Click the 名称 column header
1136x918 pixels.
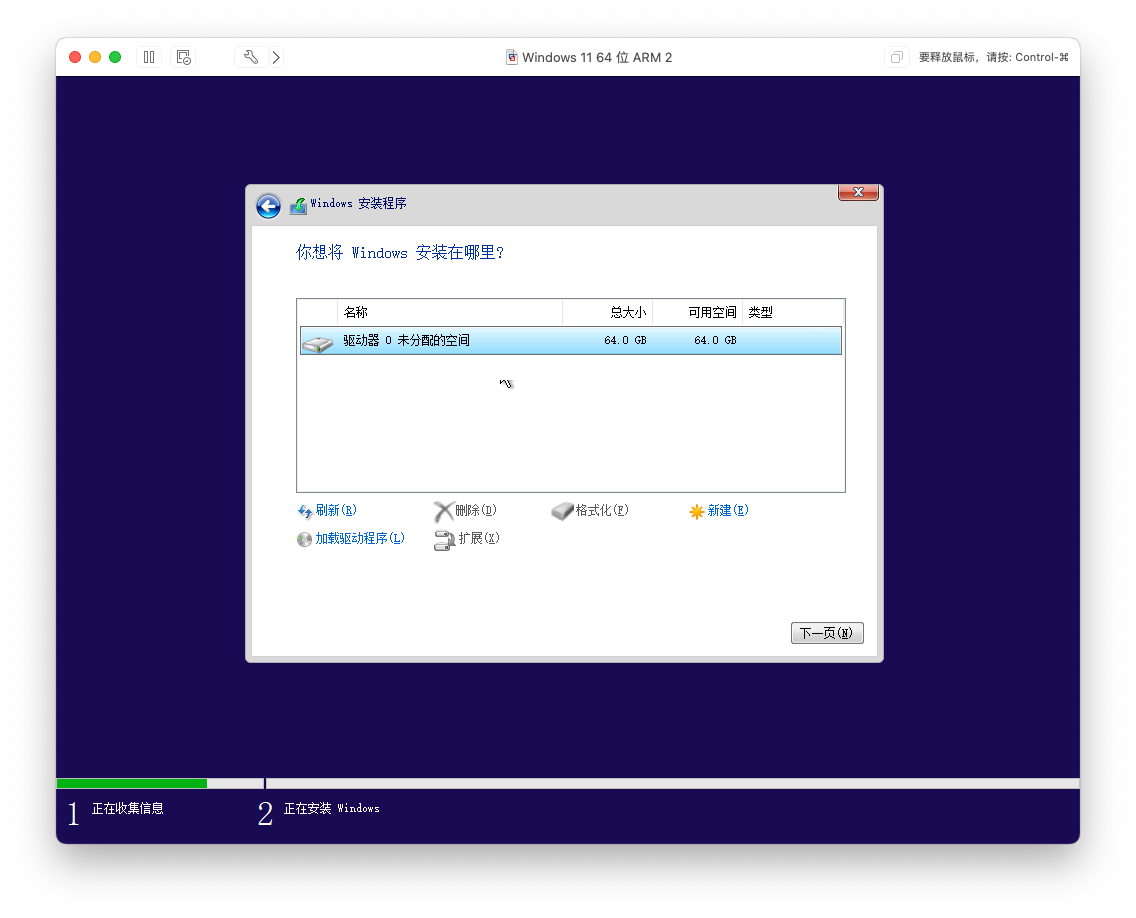[x=450, y=312]
